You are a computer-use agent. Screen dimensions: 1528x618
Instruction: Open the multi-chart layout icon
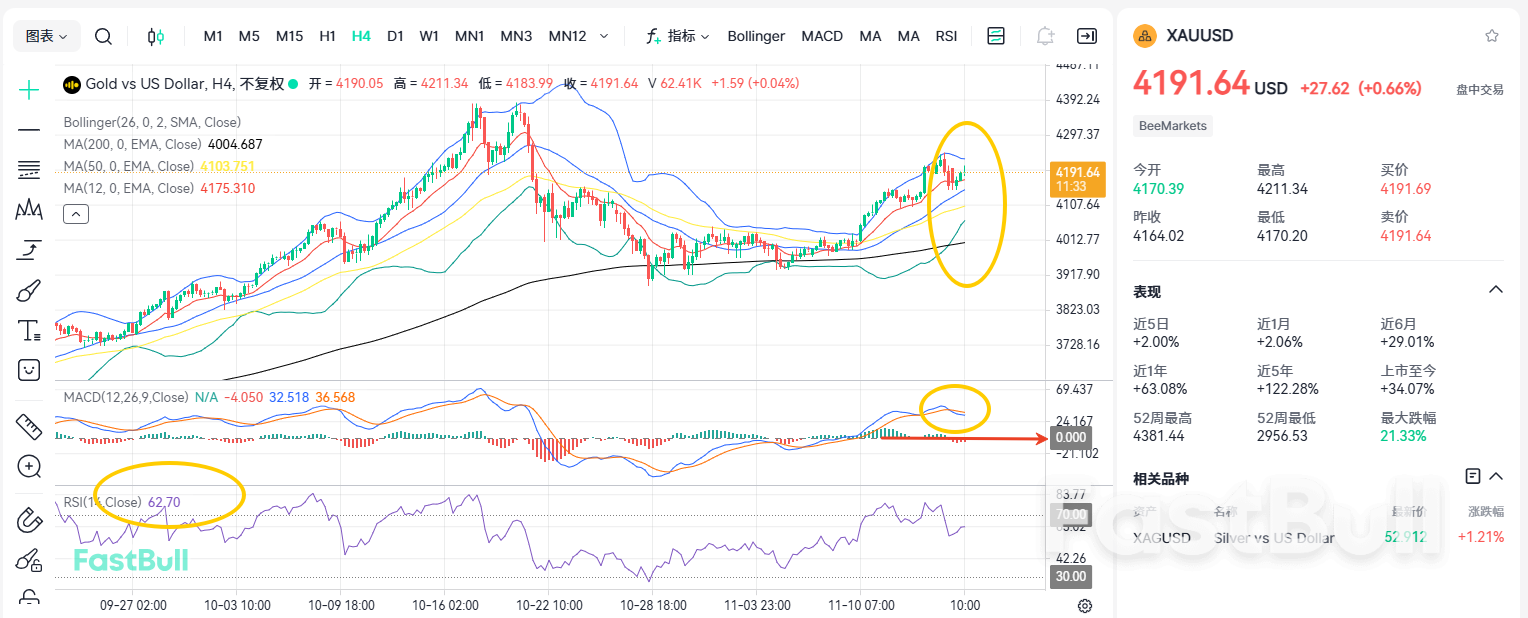pyautogui.click(x=995, y=35)
